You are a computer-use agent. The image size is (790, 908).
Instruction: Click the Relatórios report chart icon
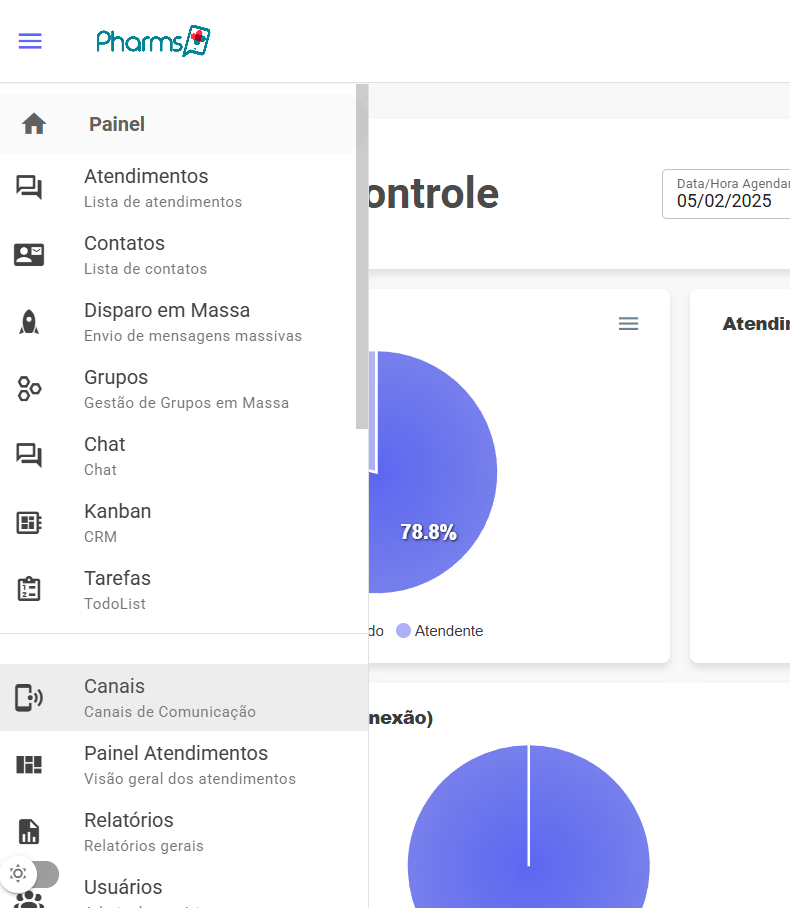click(29, 832)
